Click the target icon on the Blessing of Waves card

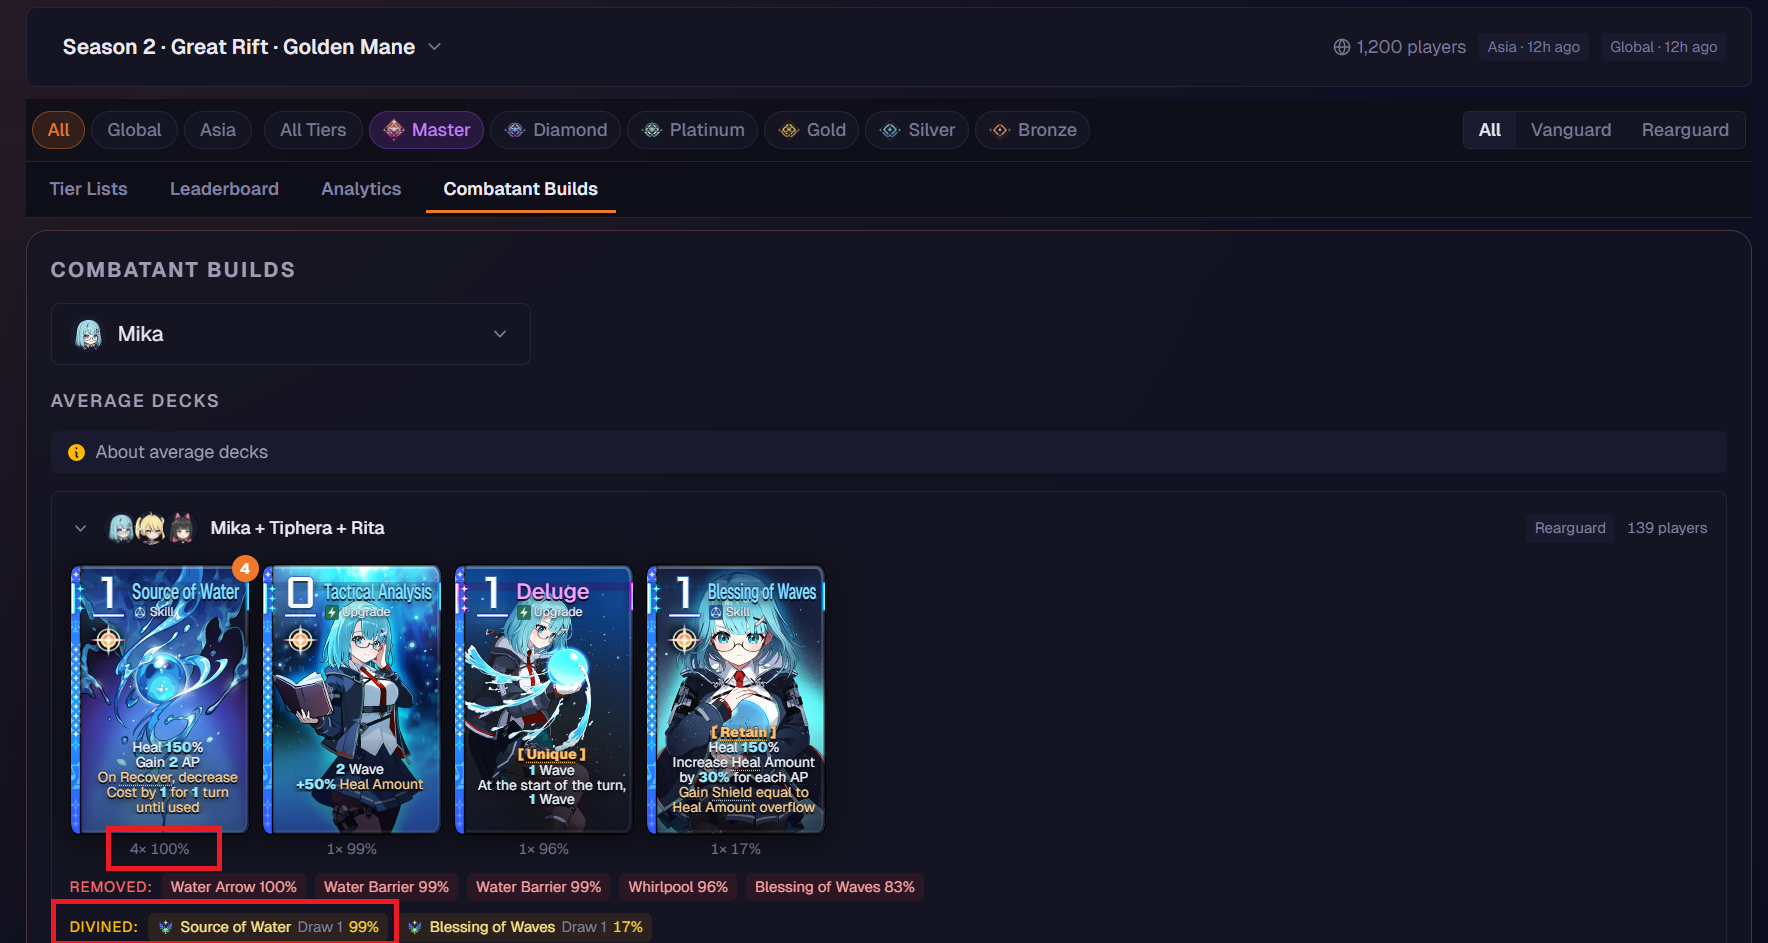[x=684, y=638]
